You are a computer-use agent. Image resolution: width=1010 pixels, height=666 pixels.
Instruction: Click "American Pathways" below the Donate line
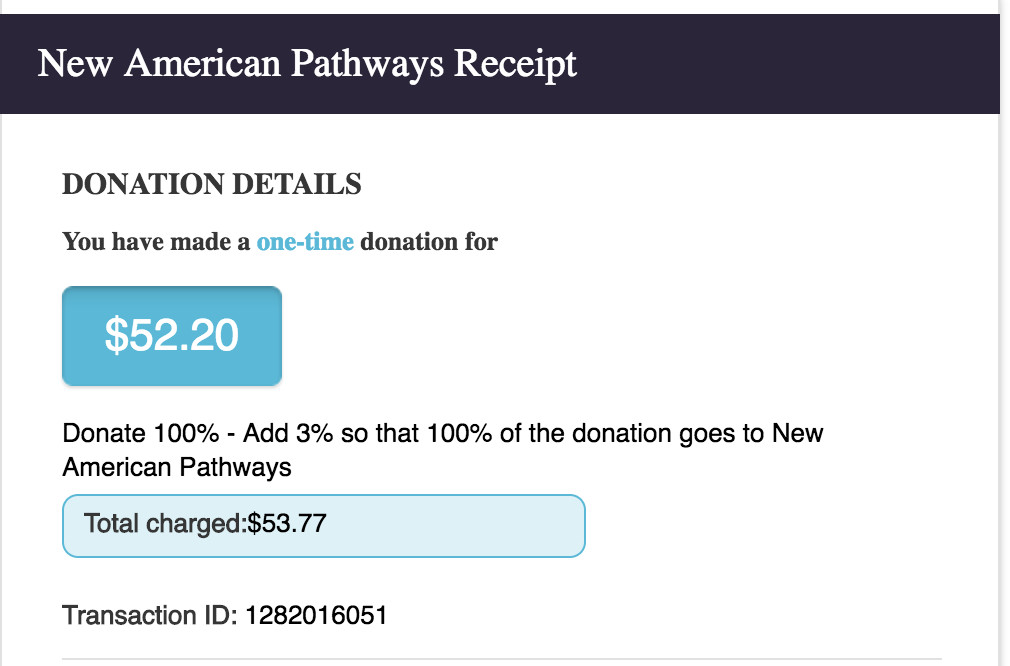click(177, 467)
